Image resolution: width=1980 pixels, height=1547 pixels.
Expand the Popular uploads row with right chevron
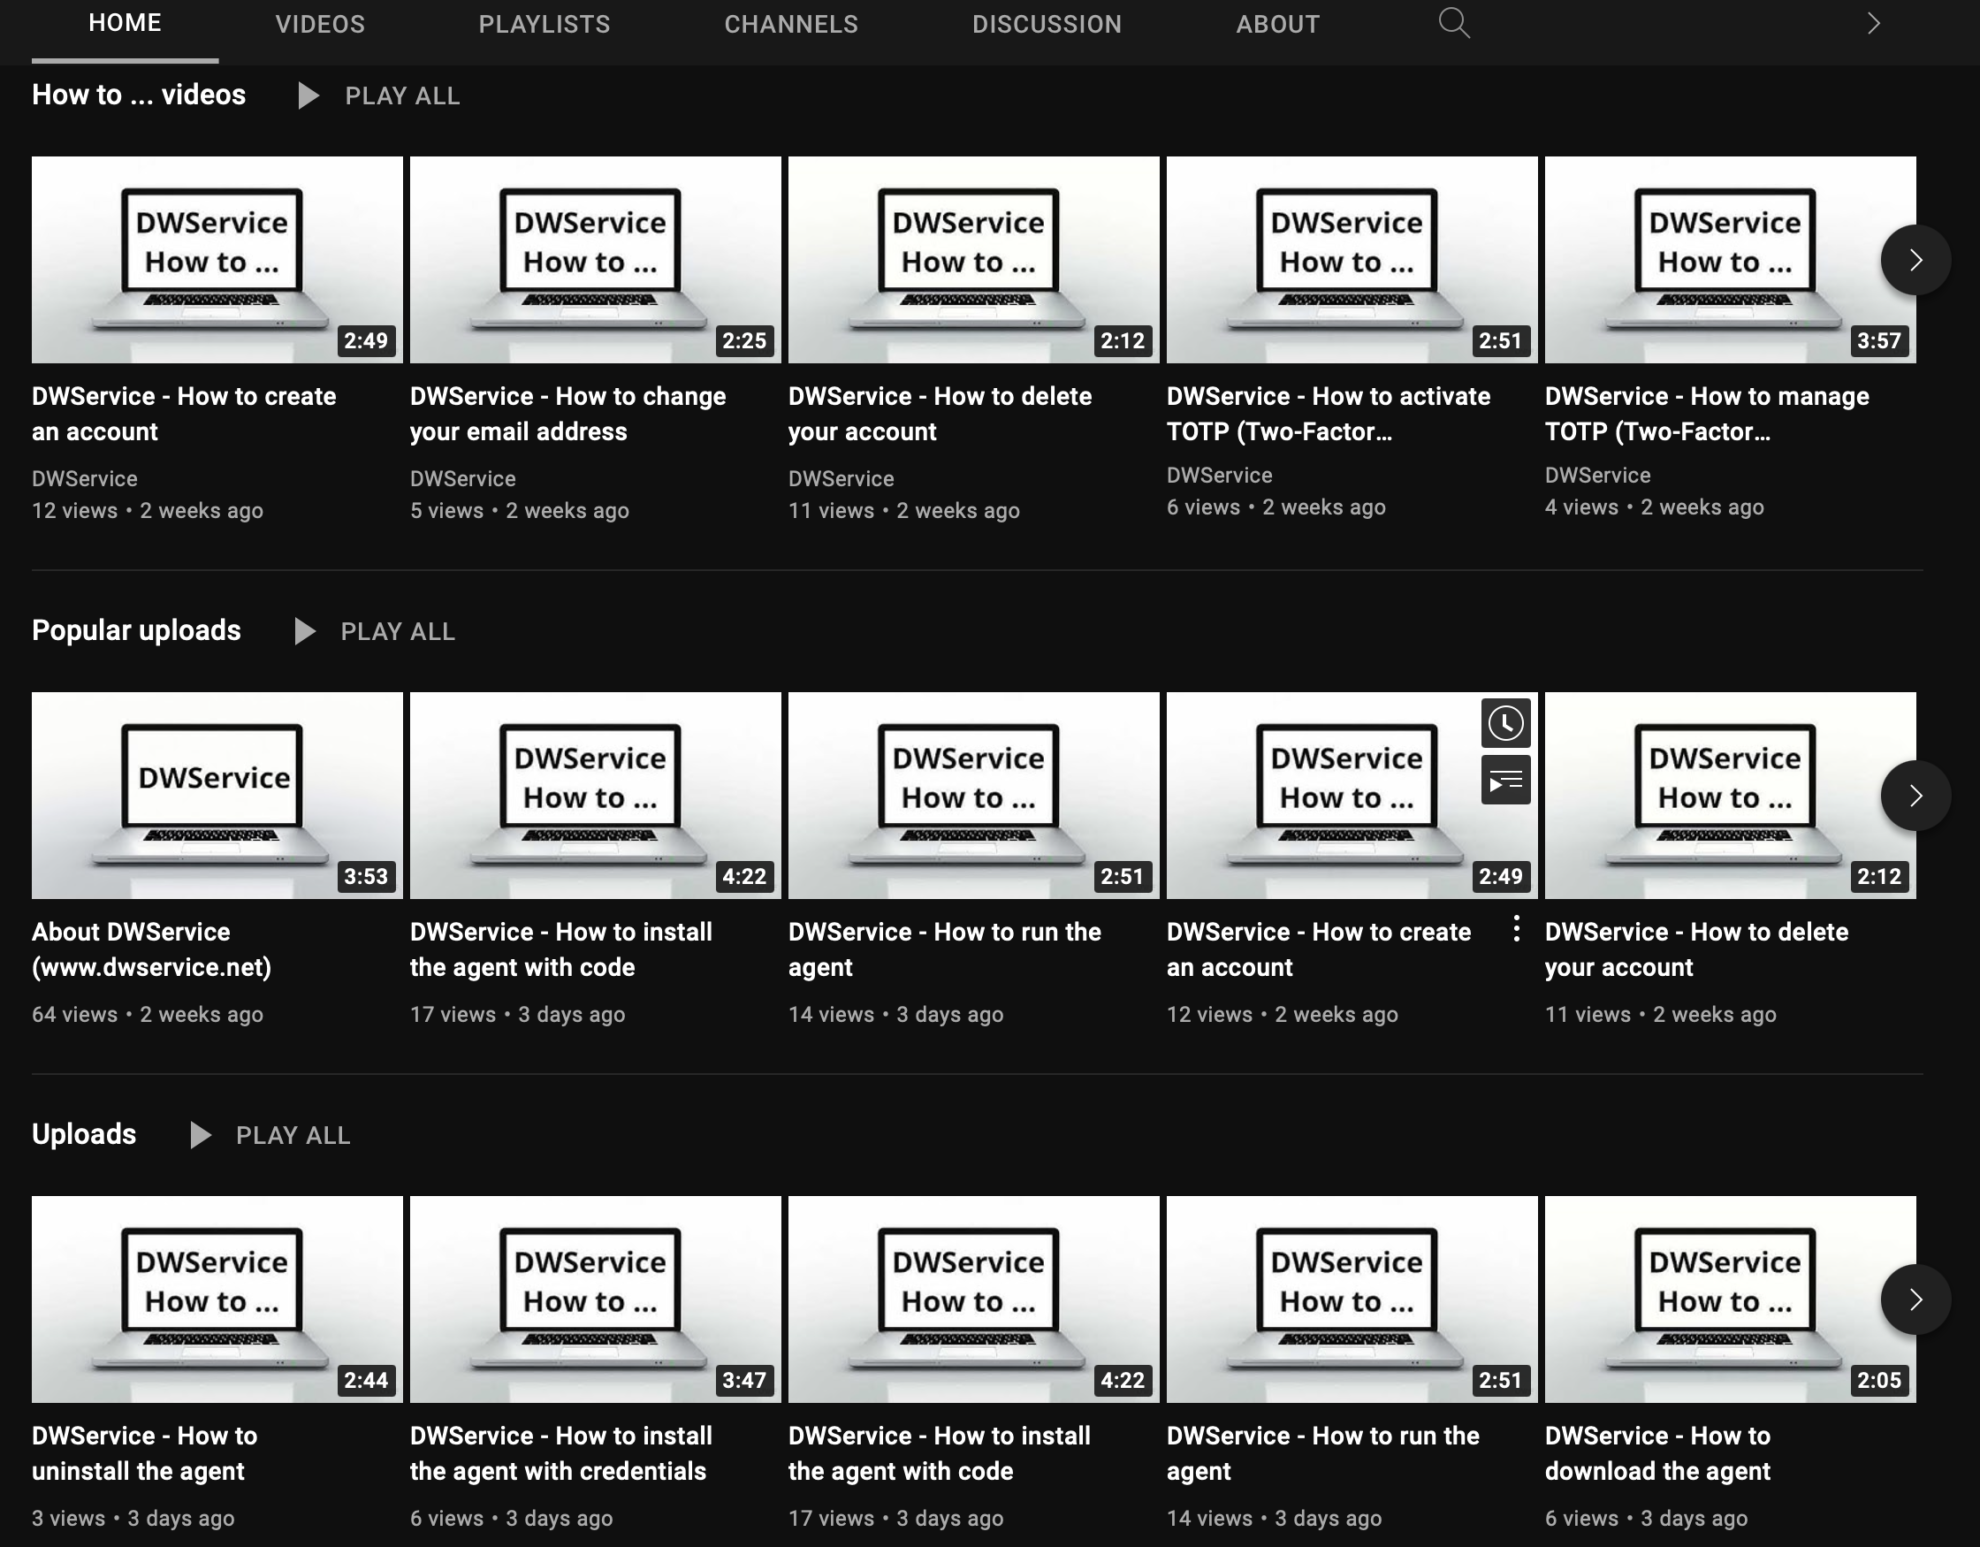coord(1914,795)
